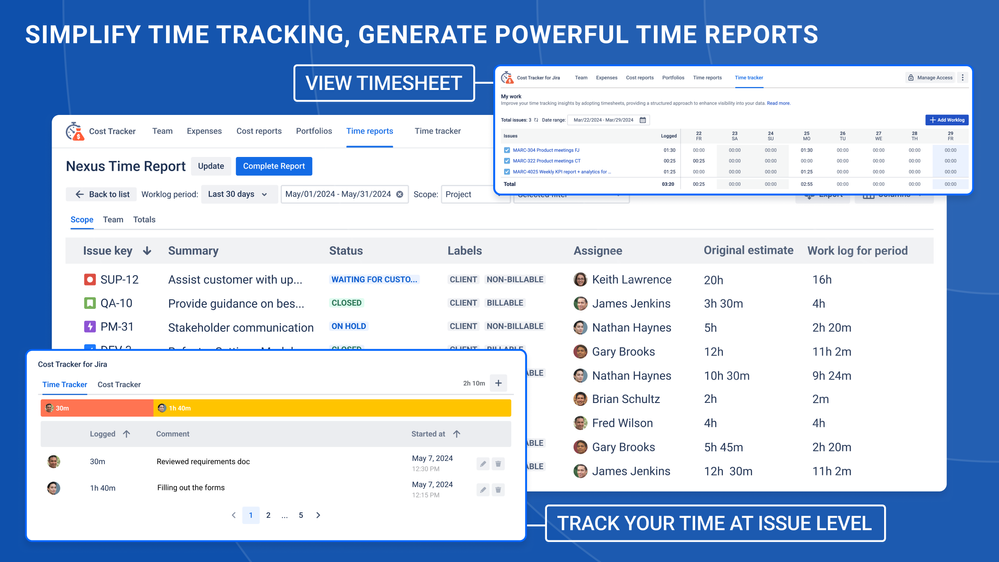Click the yellow 1h 40m segment of the time bar
The image size is (999, 562).
[x=332, y=408]
